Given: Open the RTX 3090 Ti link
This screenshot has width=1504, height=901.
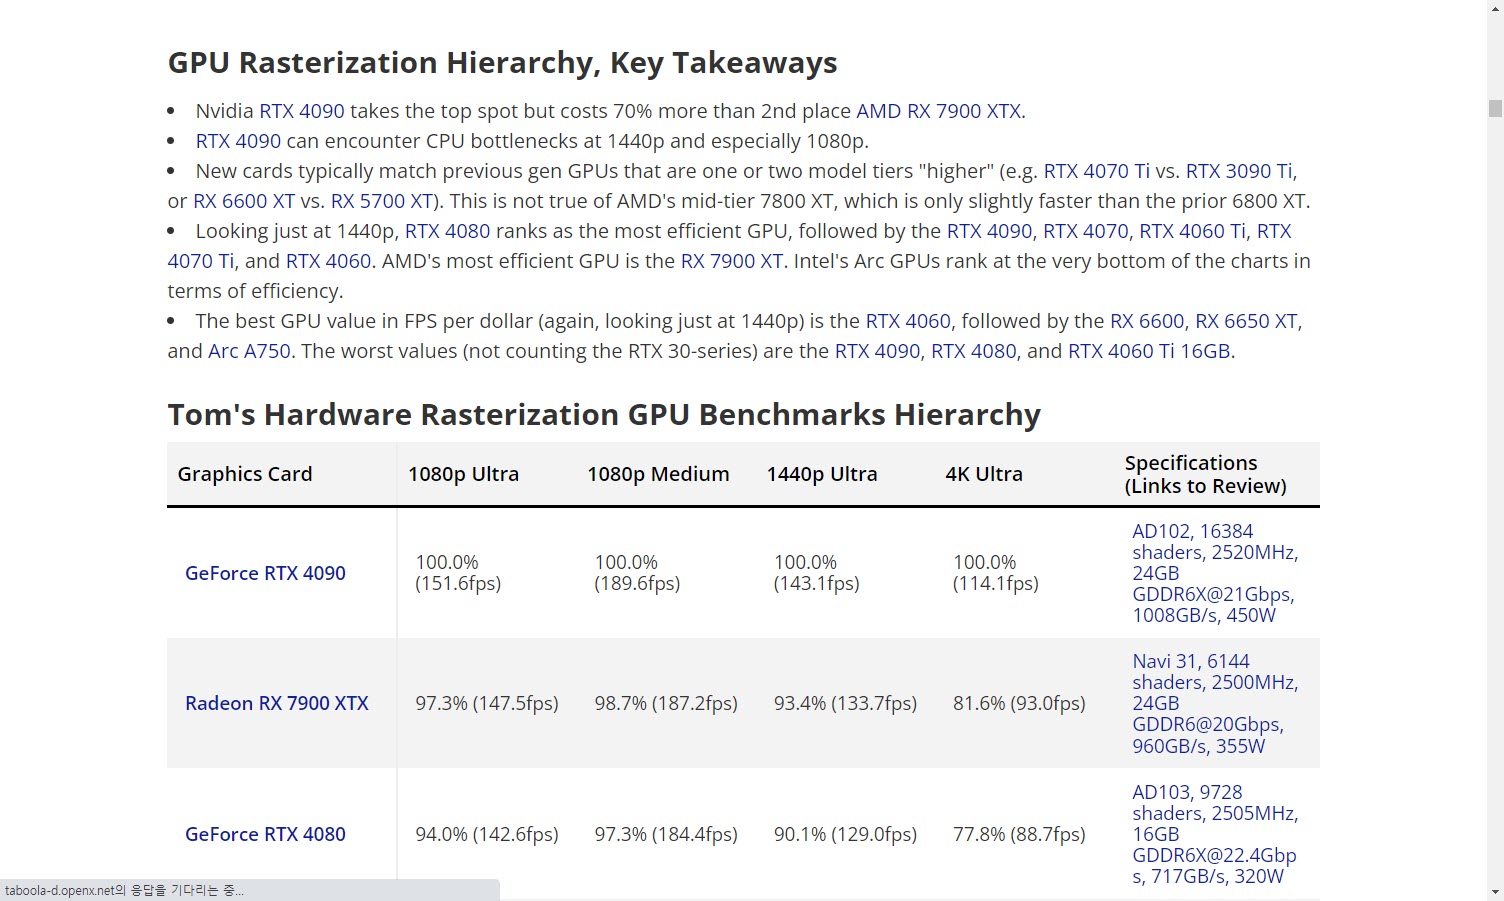Looking at the screenshot, I should [x=1239, y=171].
